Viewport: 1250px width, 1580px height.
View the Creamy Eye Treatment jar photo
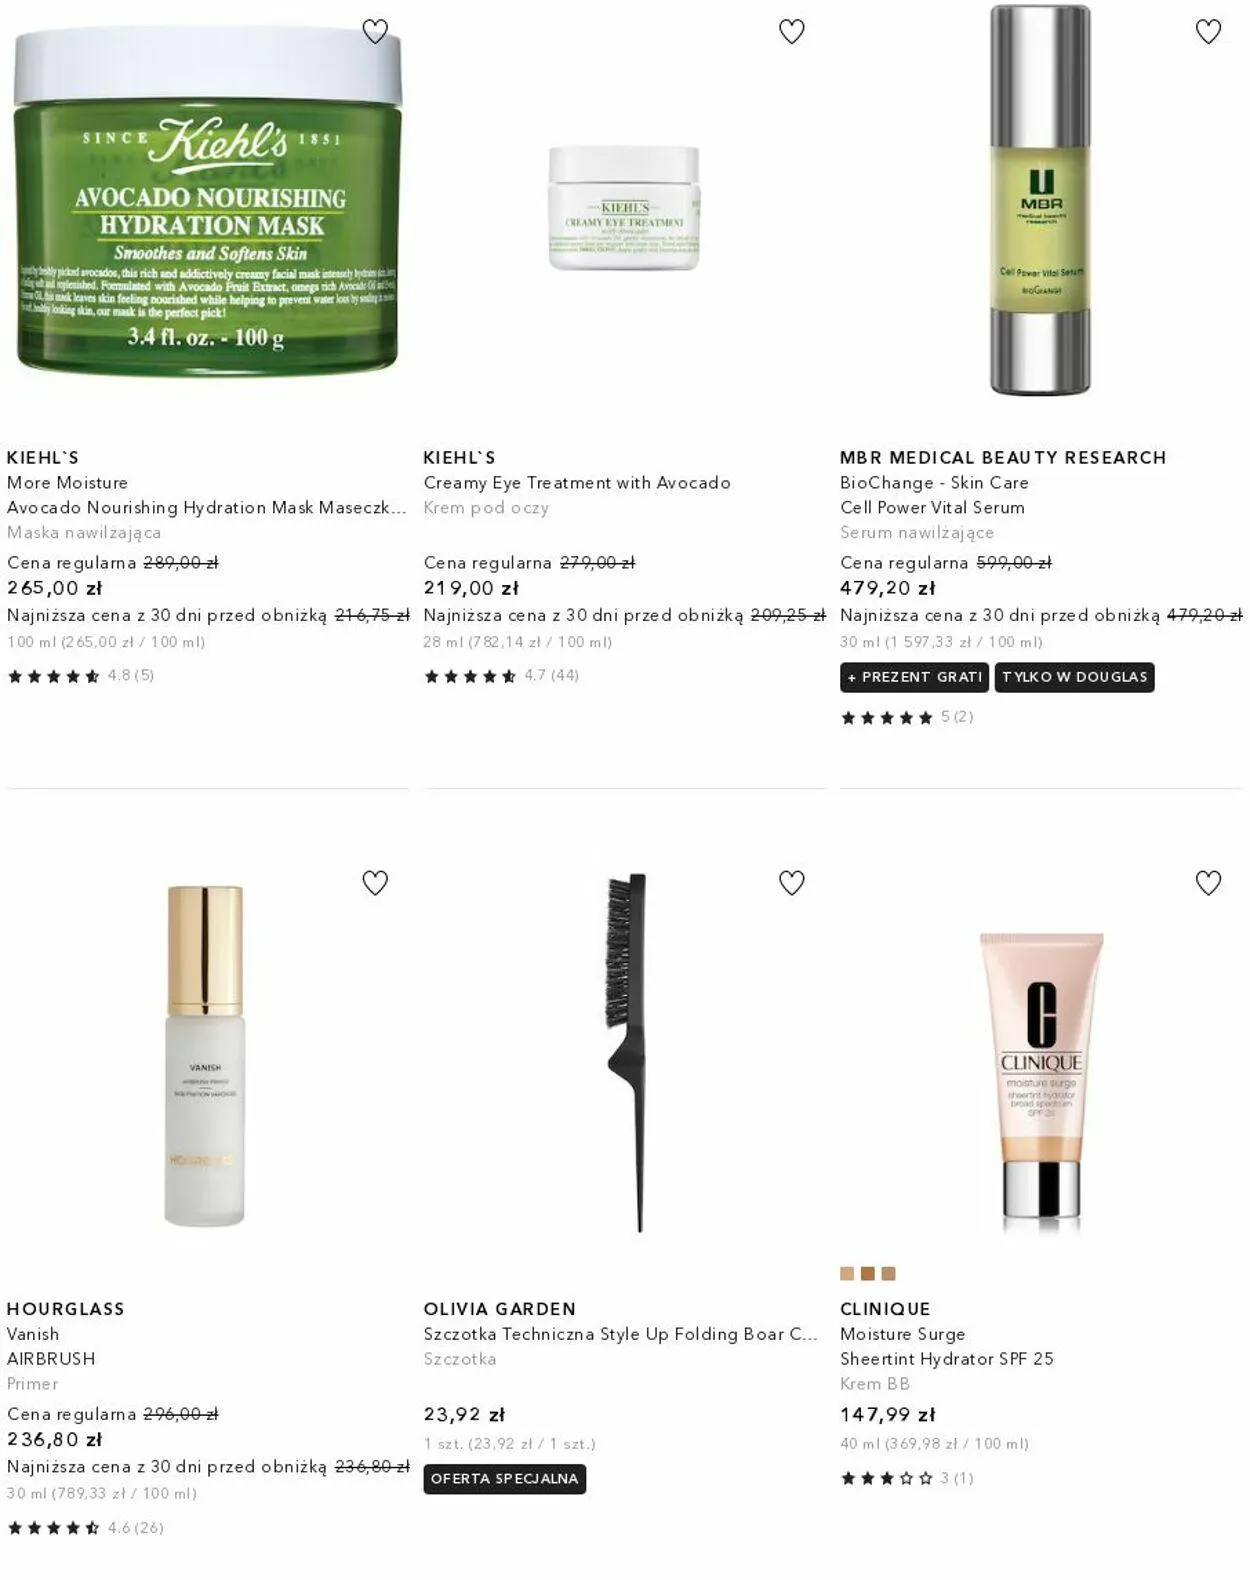pos(624,208)
